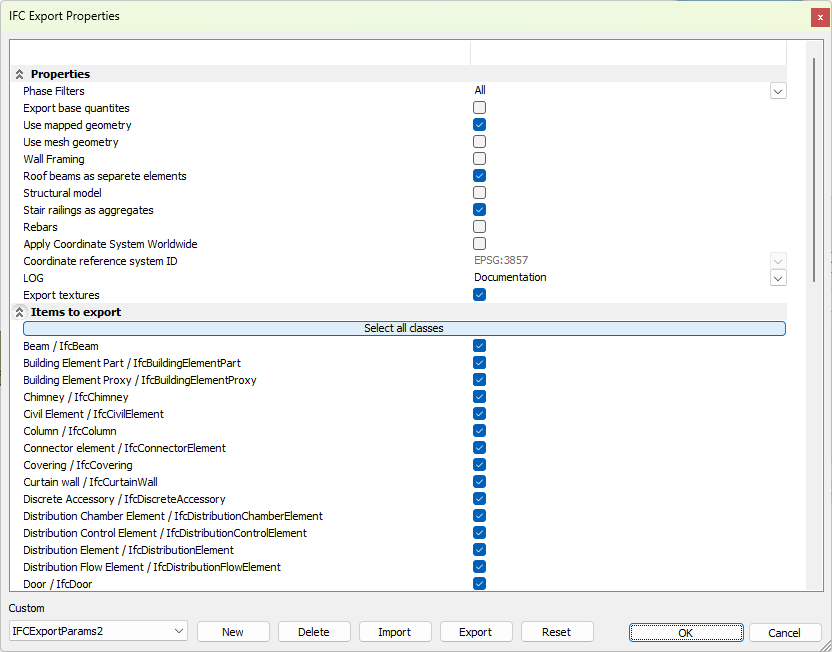Tick the Structural model checkbox
This screenshot has width=832, height=652.
point(480,193)
